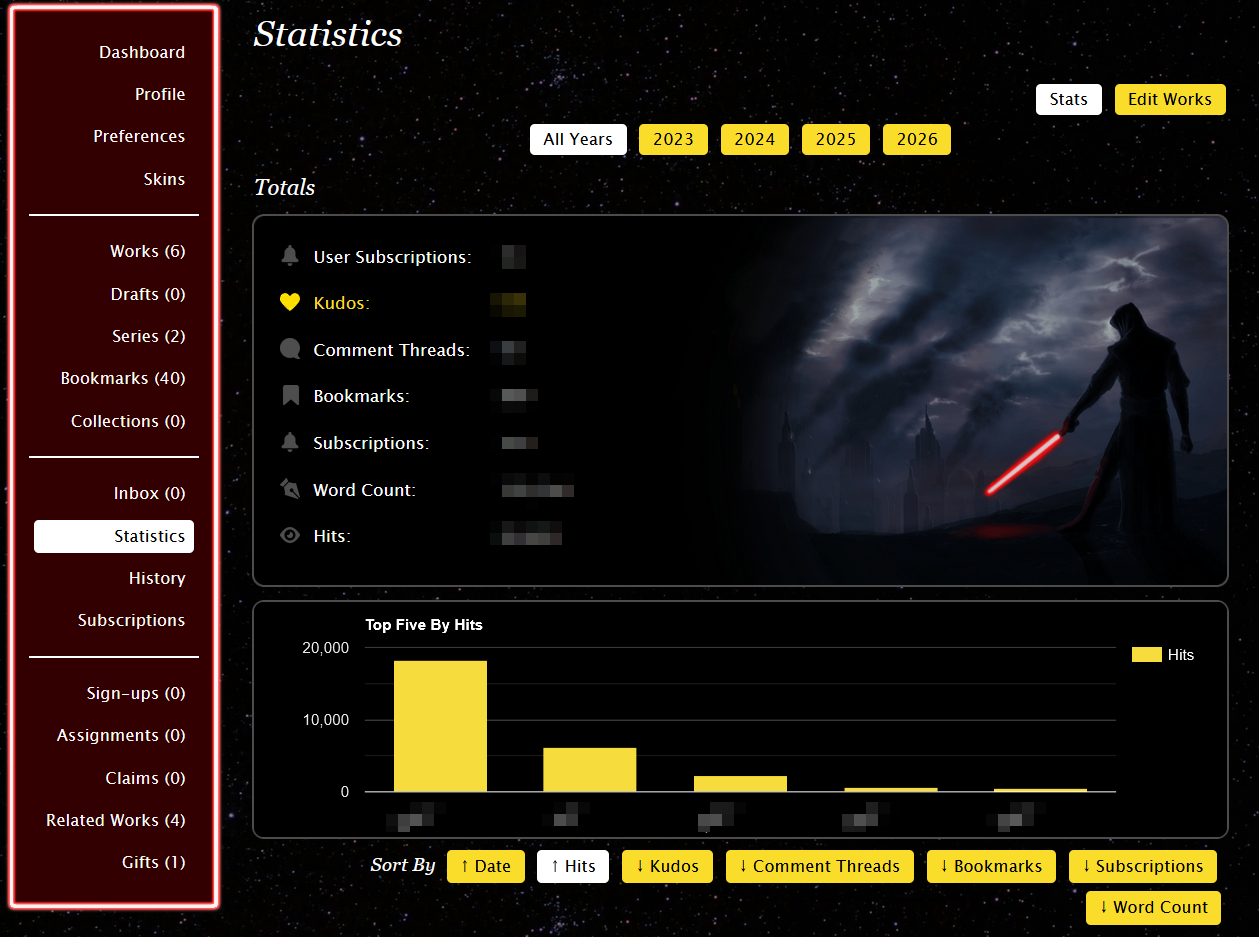Image resolution: width=1259 pixels, height=937 pixels.
Task: Click the quill icon next to Word Count
Action: [x=289, y=488]
